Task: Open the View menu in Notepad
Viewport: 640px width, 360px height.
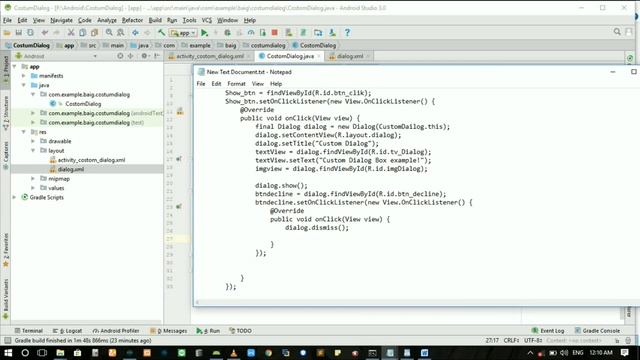Action: coord(258,84)
